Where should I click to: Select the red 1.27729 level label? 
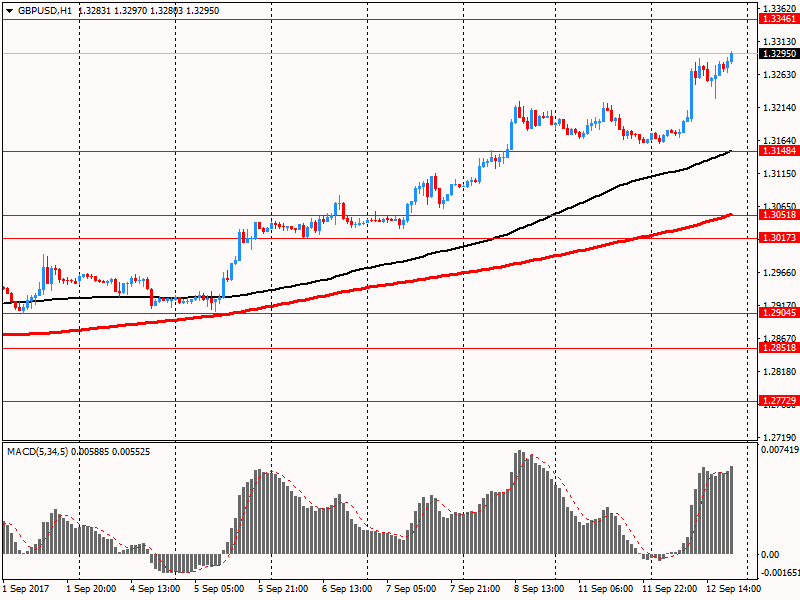point(779,401)
